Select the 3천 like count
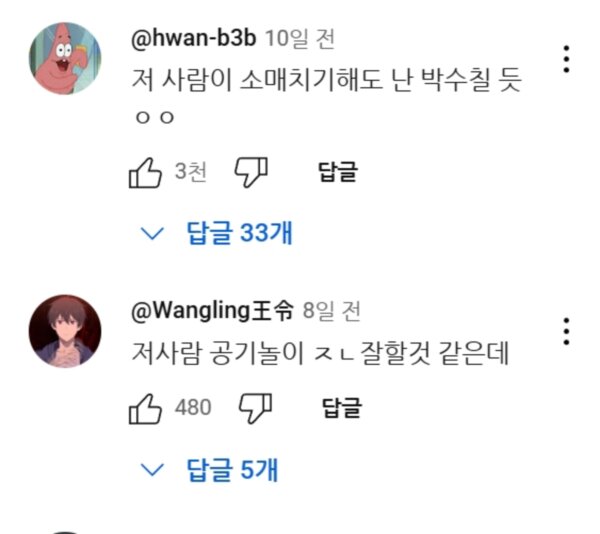Viewport: 600px width, 534px height. (x=191, y=172)
